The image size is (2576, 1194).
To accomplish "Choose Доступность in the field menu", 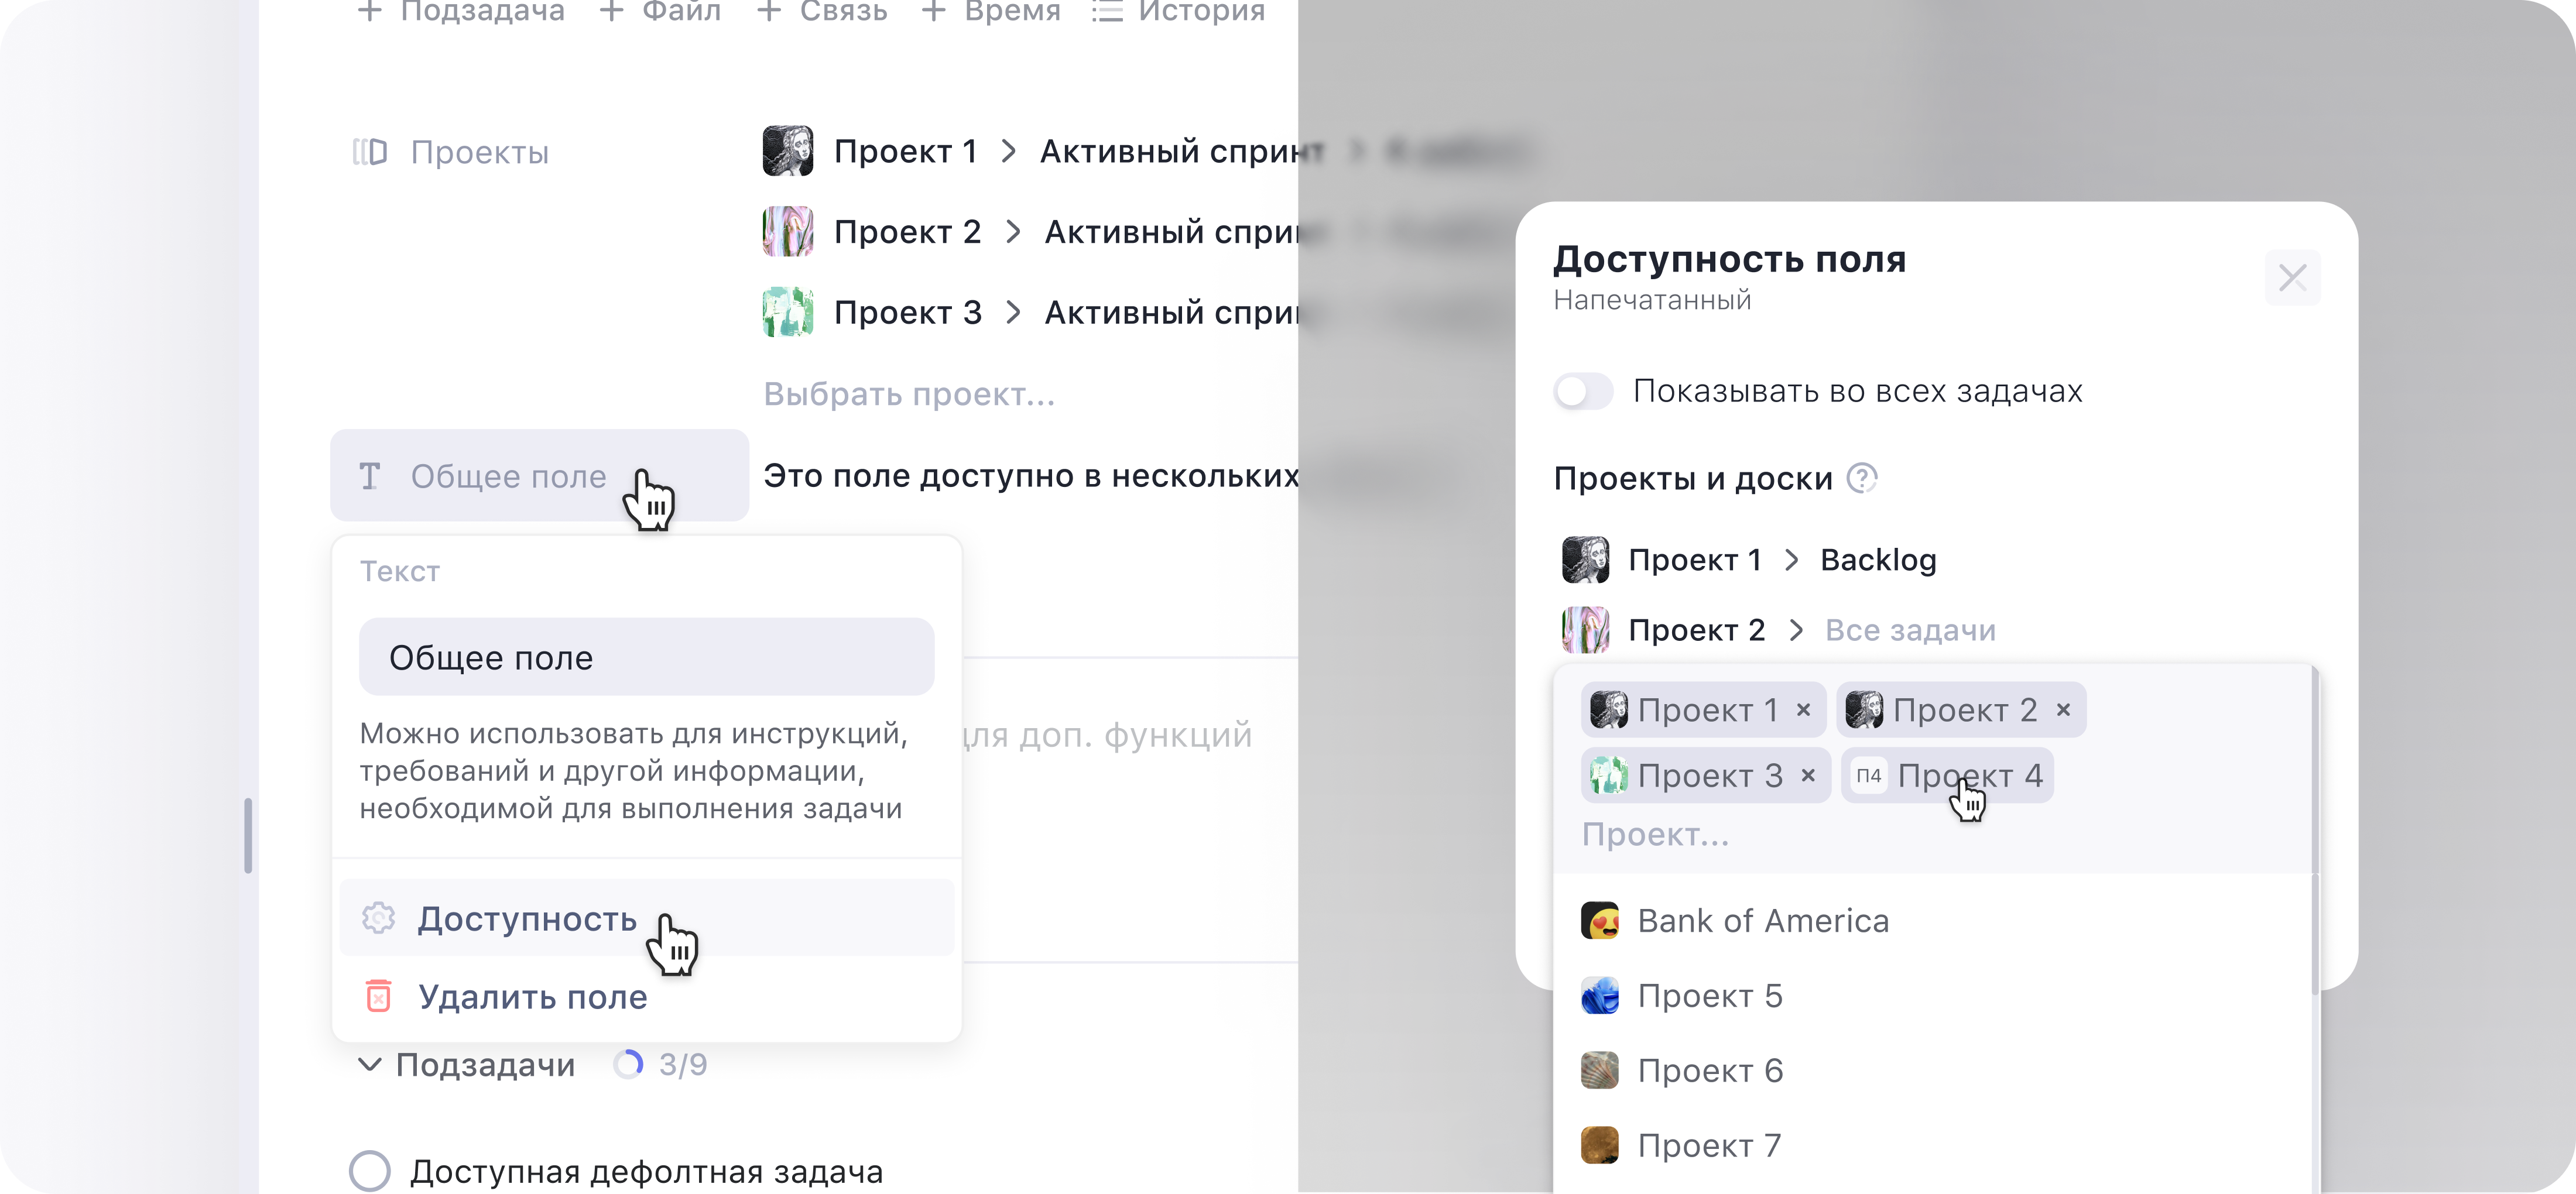I will [528, 919].
